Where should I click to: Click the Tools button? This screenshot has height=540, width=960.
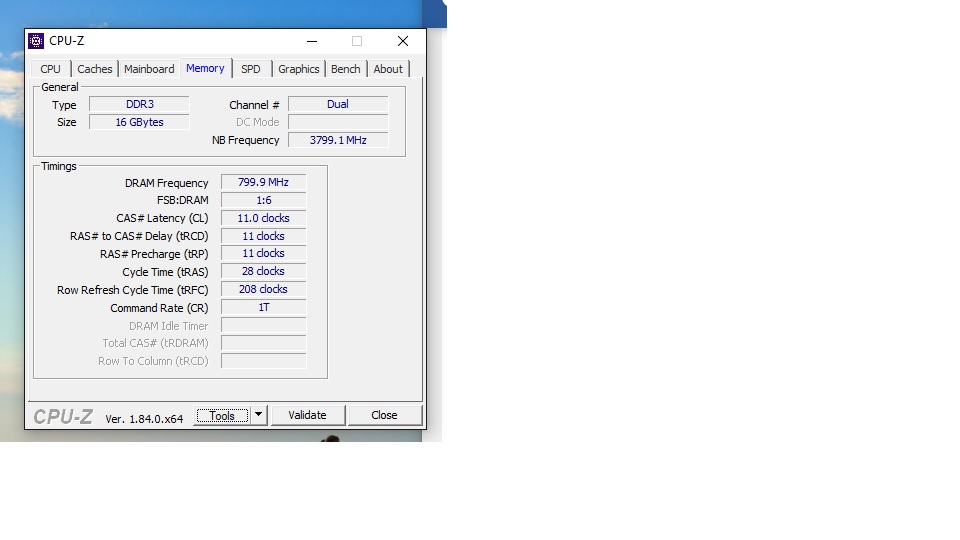click(x=222, y=416)
